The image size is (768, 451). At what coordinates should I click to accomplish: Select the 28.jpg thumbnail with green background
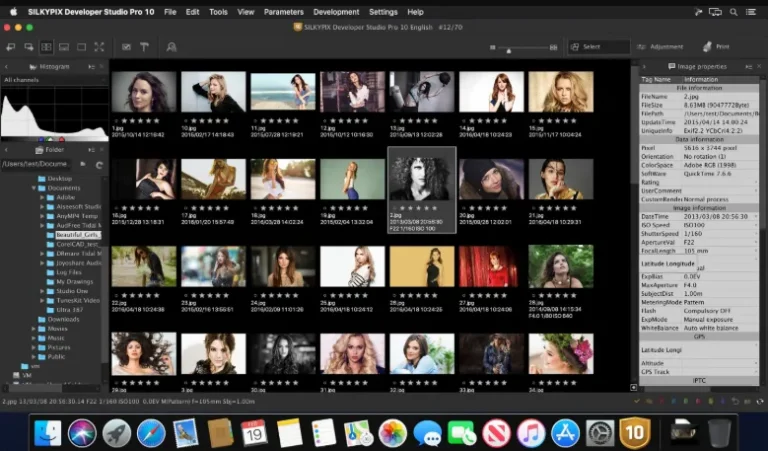click(561, 266)
